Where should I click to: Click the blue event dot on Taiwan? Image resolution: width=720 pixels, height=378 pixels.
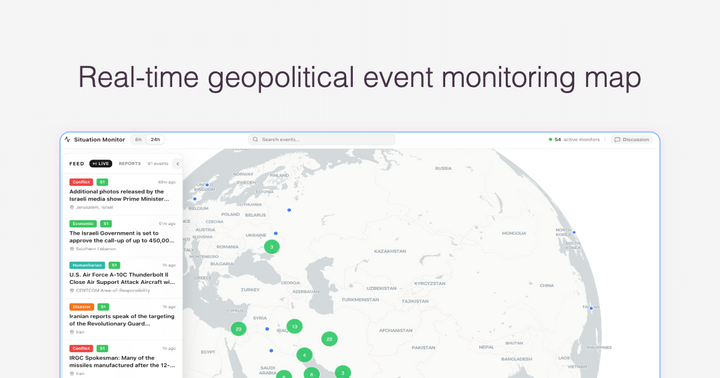[591, 309]
